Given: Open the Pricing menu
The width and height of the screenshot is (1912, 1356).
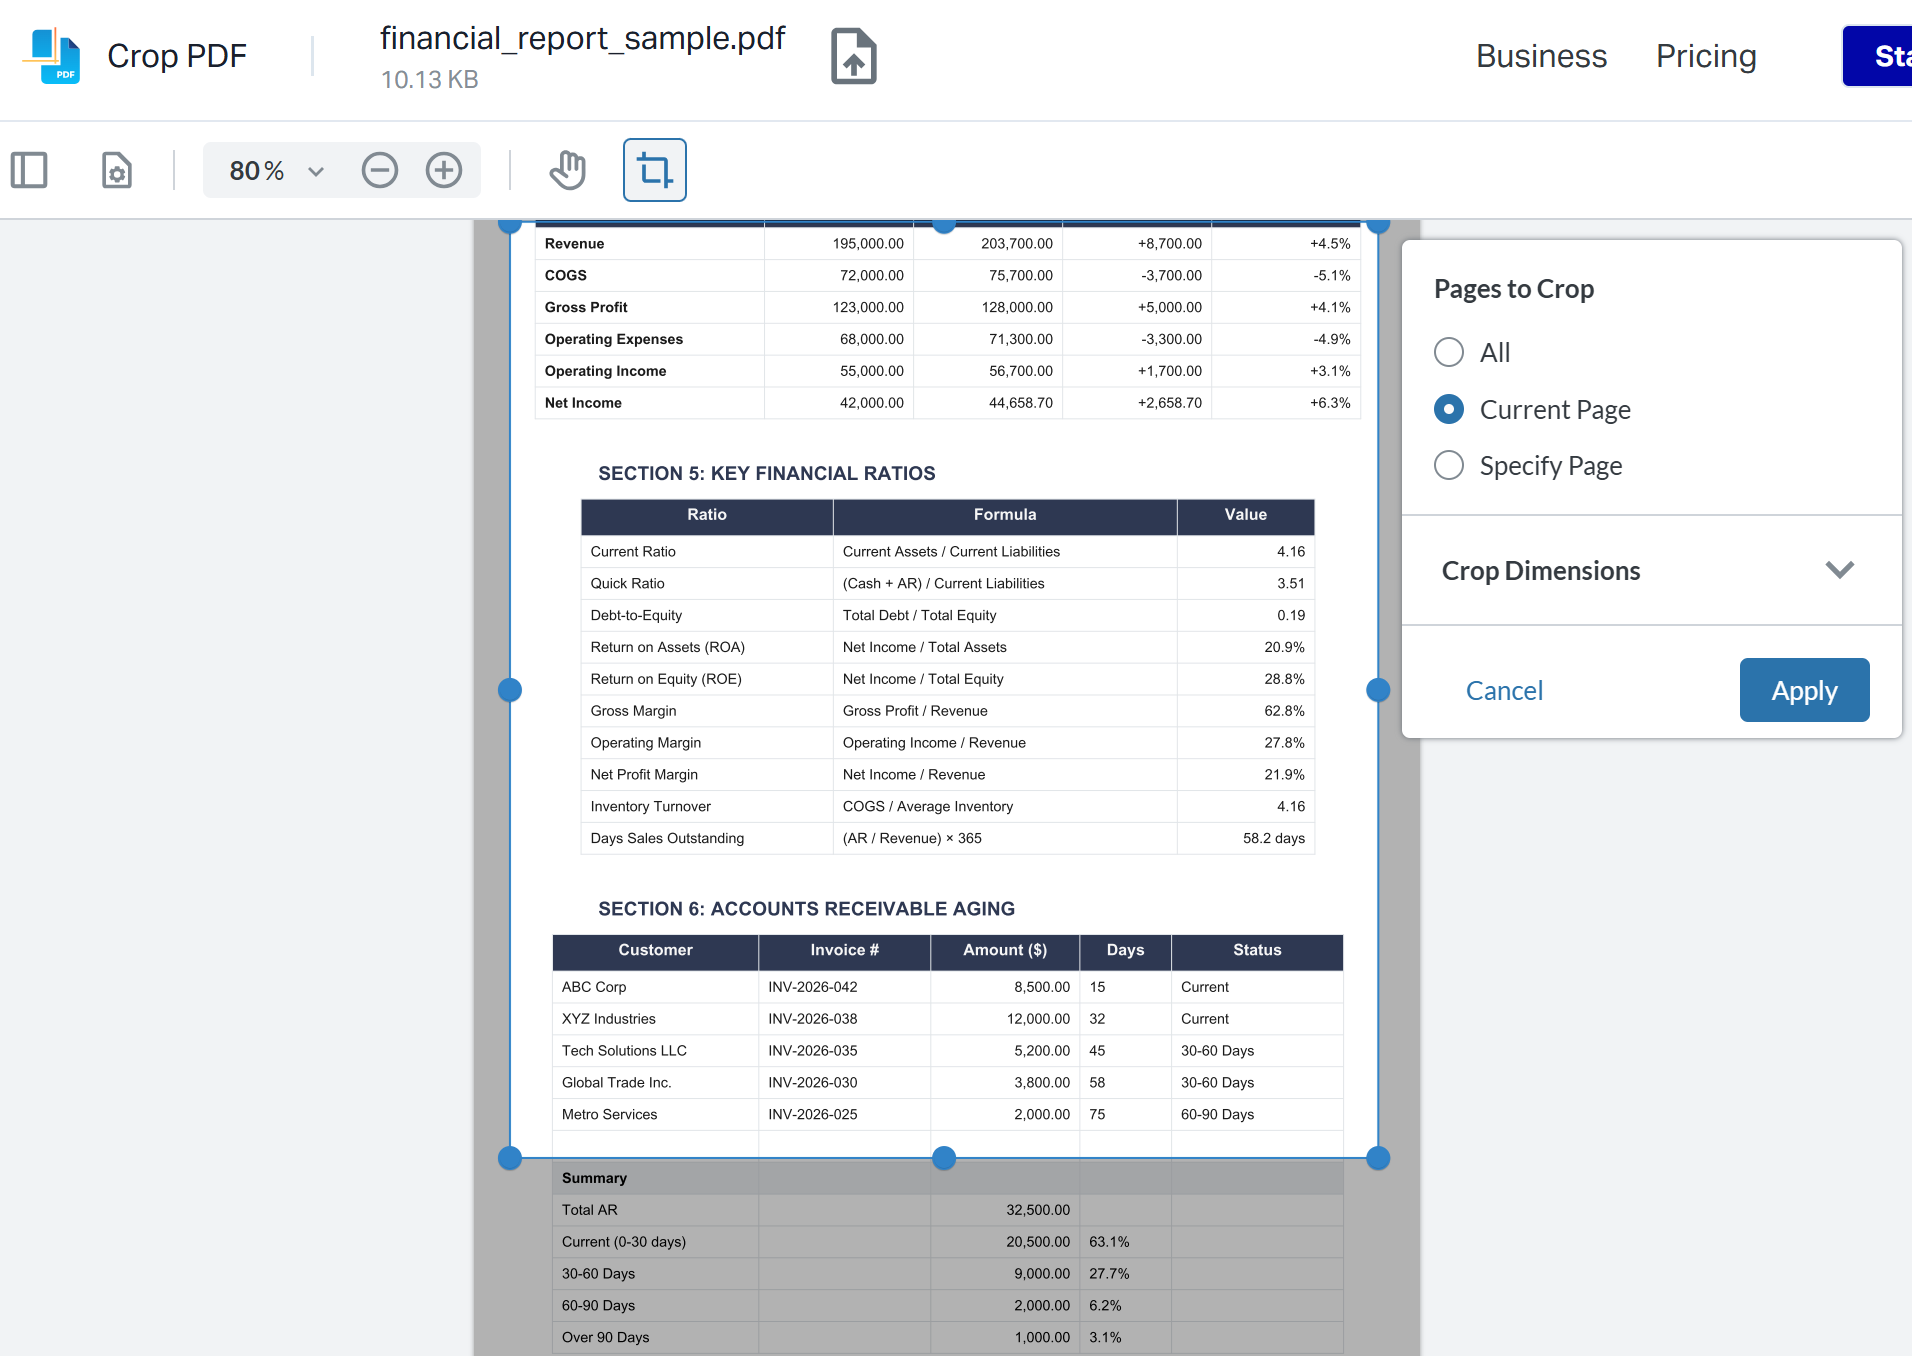Looking at the screenshot, I should pyautogui.click(x=1706, y=56).
